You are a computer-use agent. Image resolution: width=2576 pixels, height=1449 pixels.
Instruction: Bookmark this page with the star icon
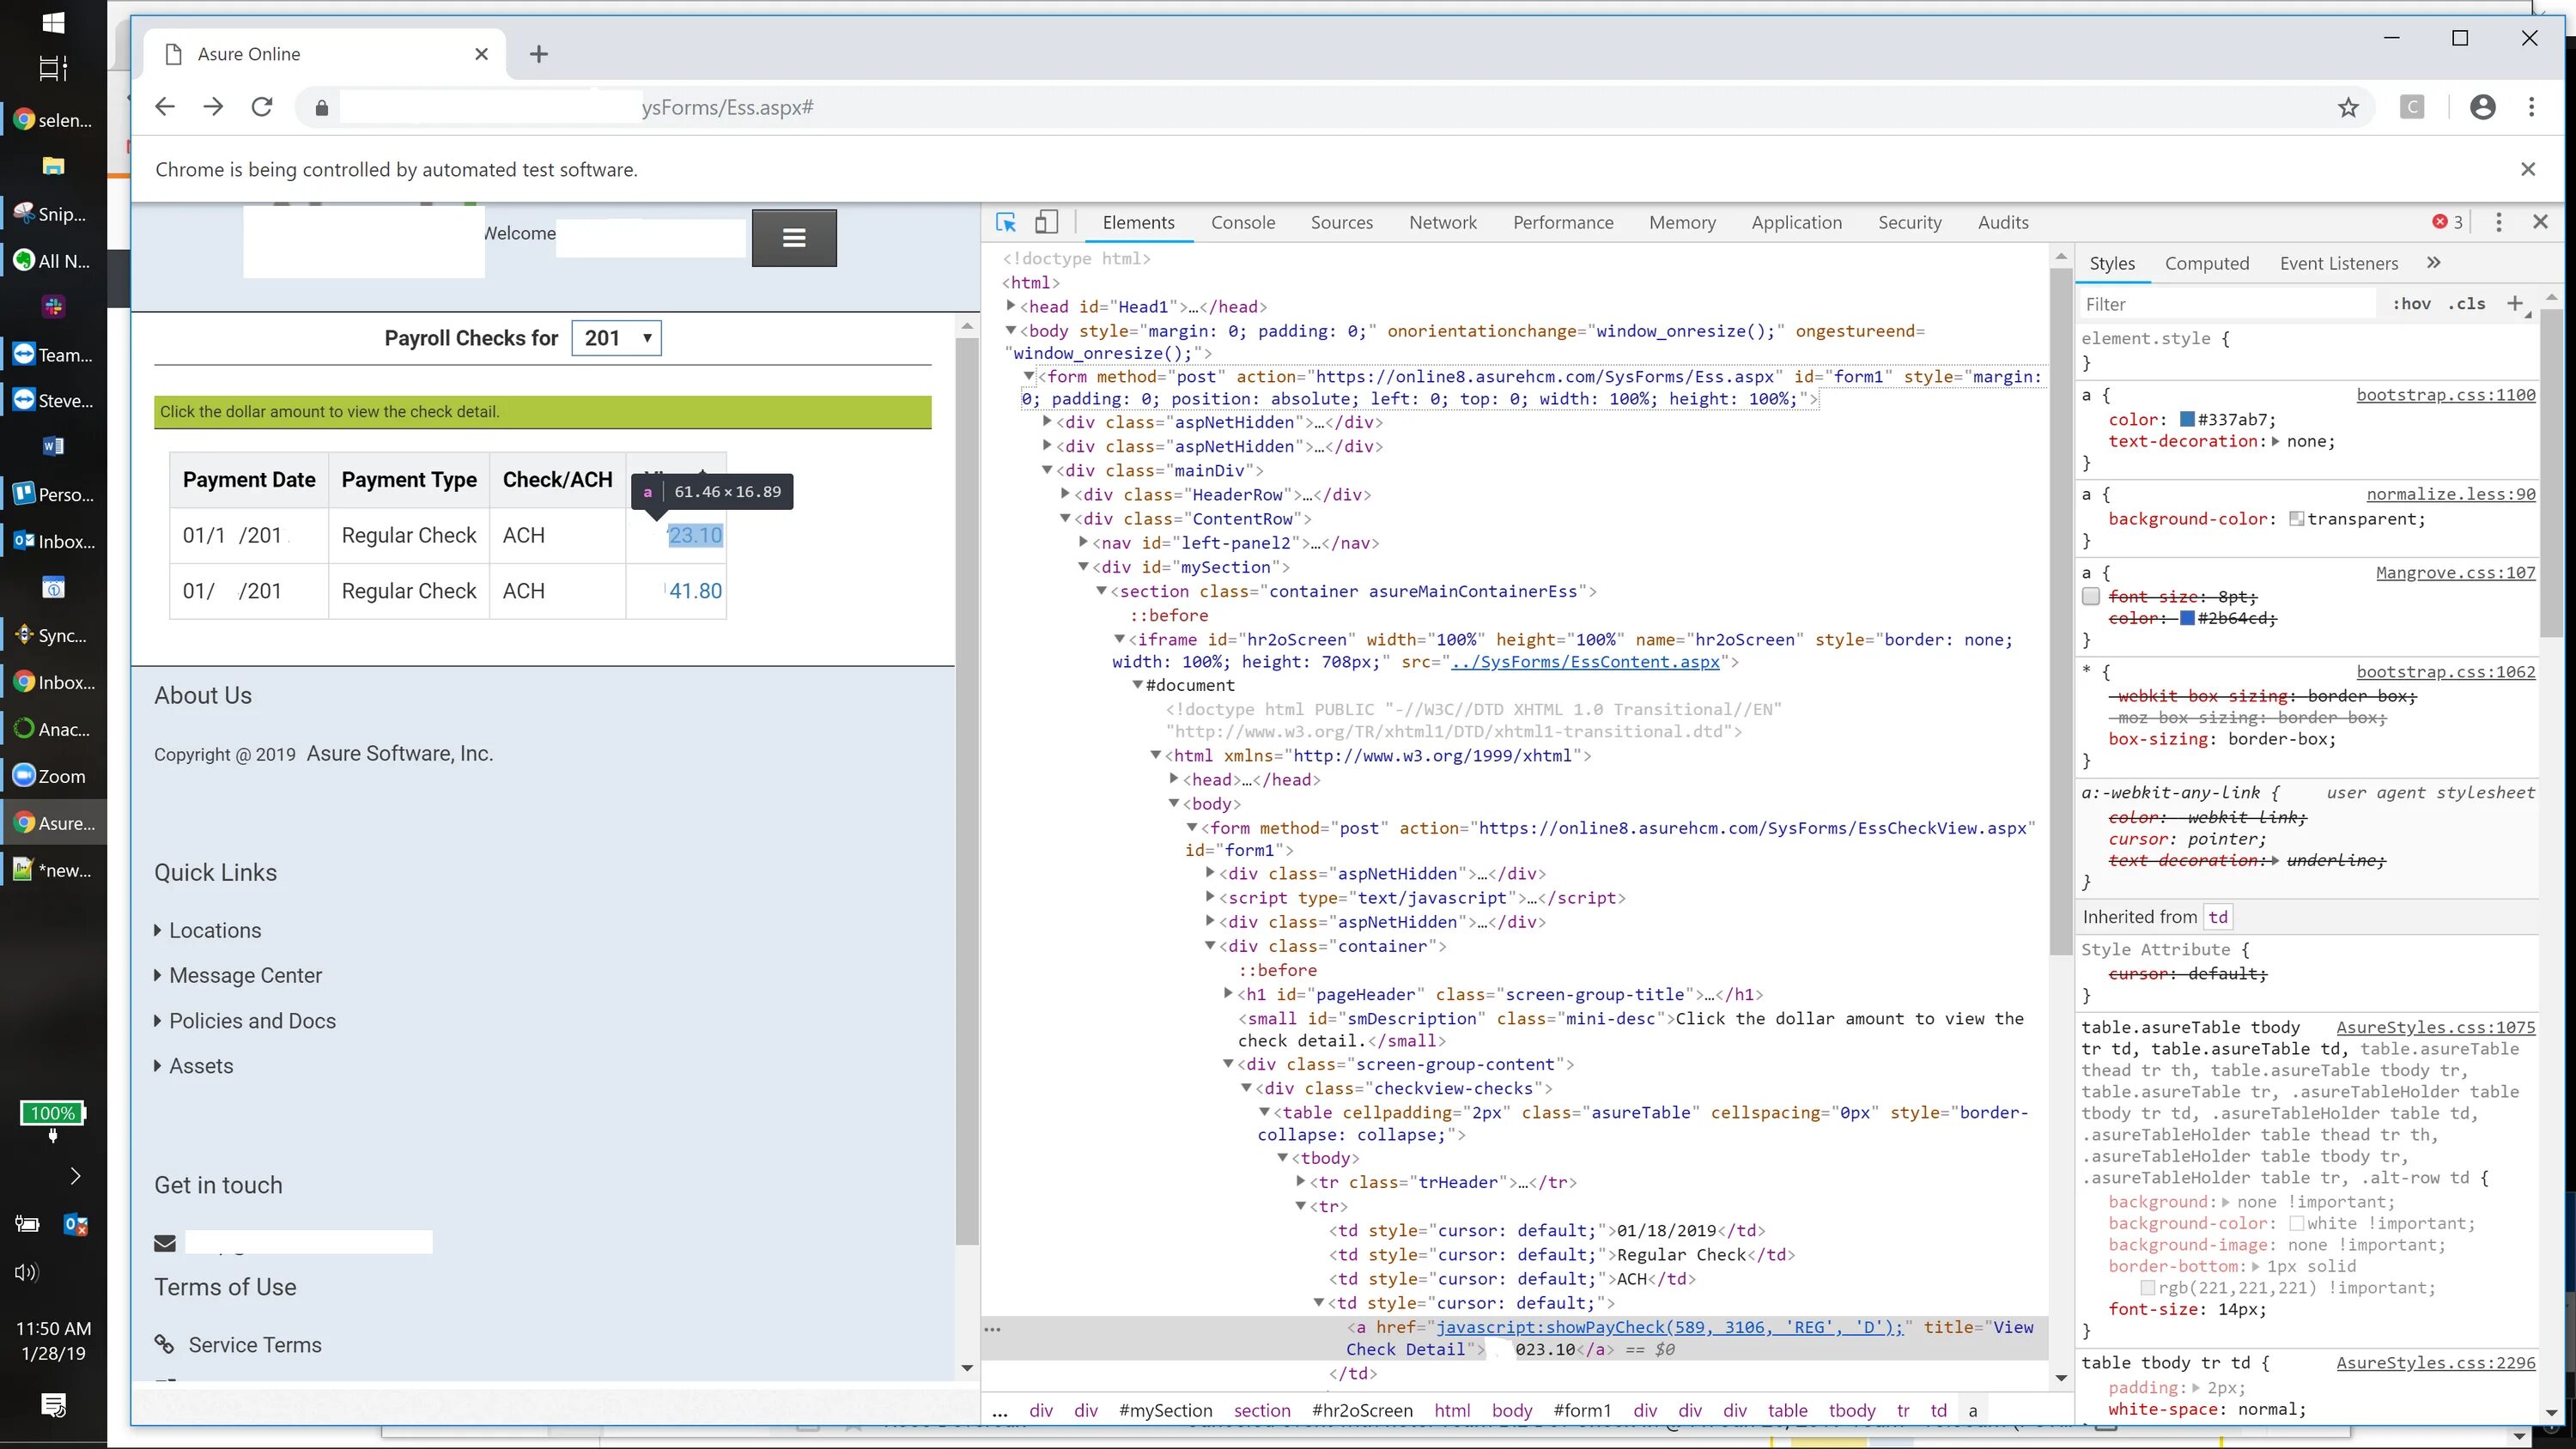[2348, 108]
